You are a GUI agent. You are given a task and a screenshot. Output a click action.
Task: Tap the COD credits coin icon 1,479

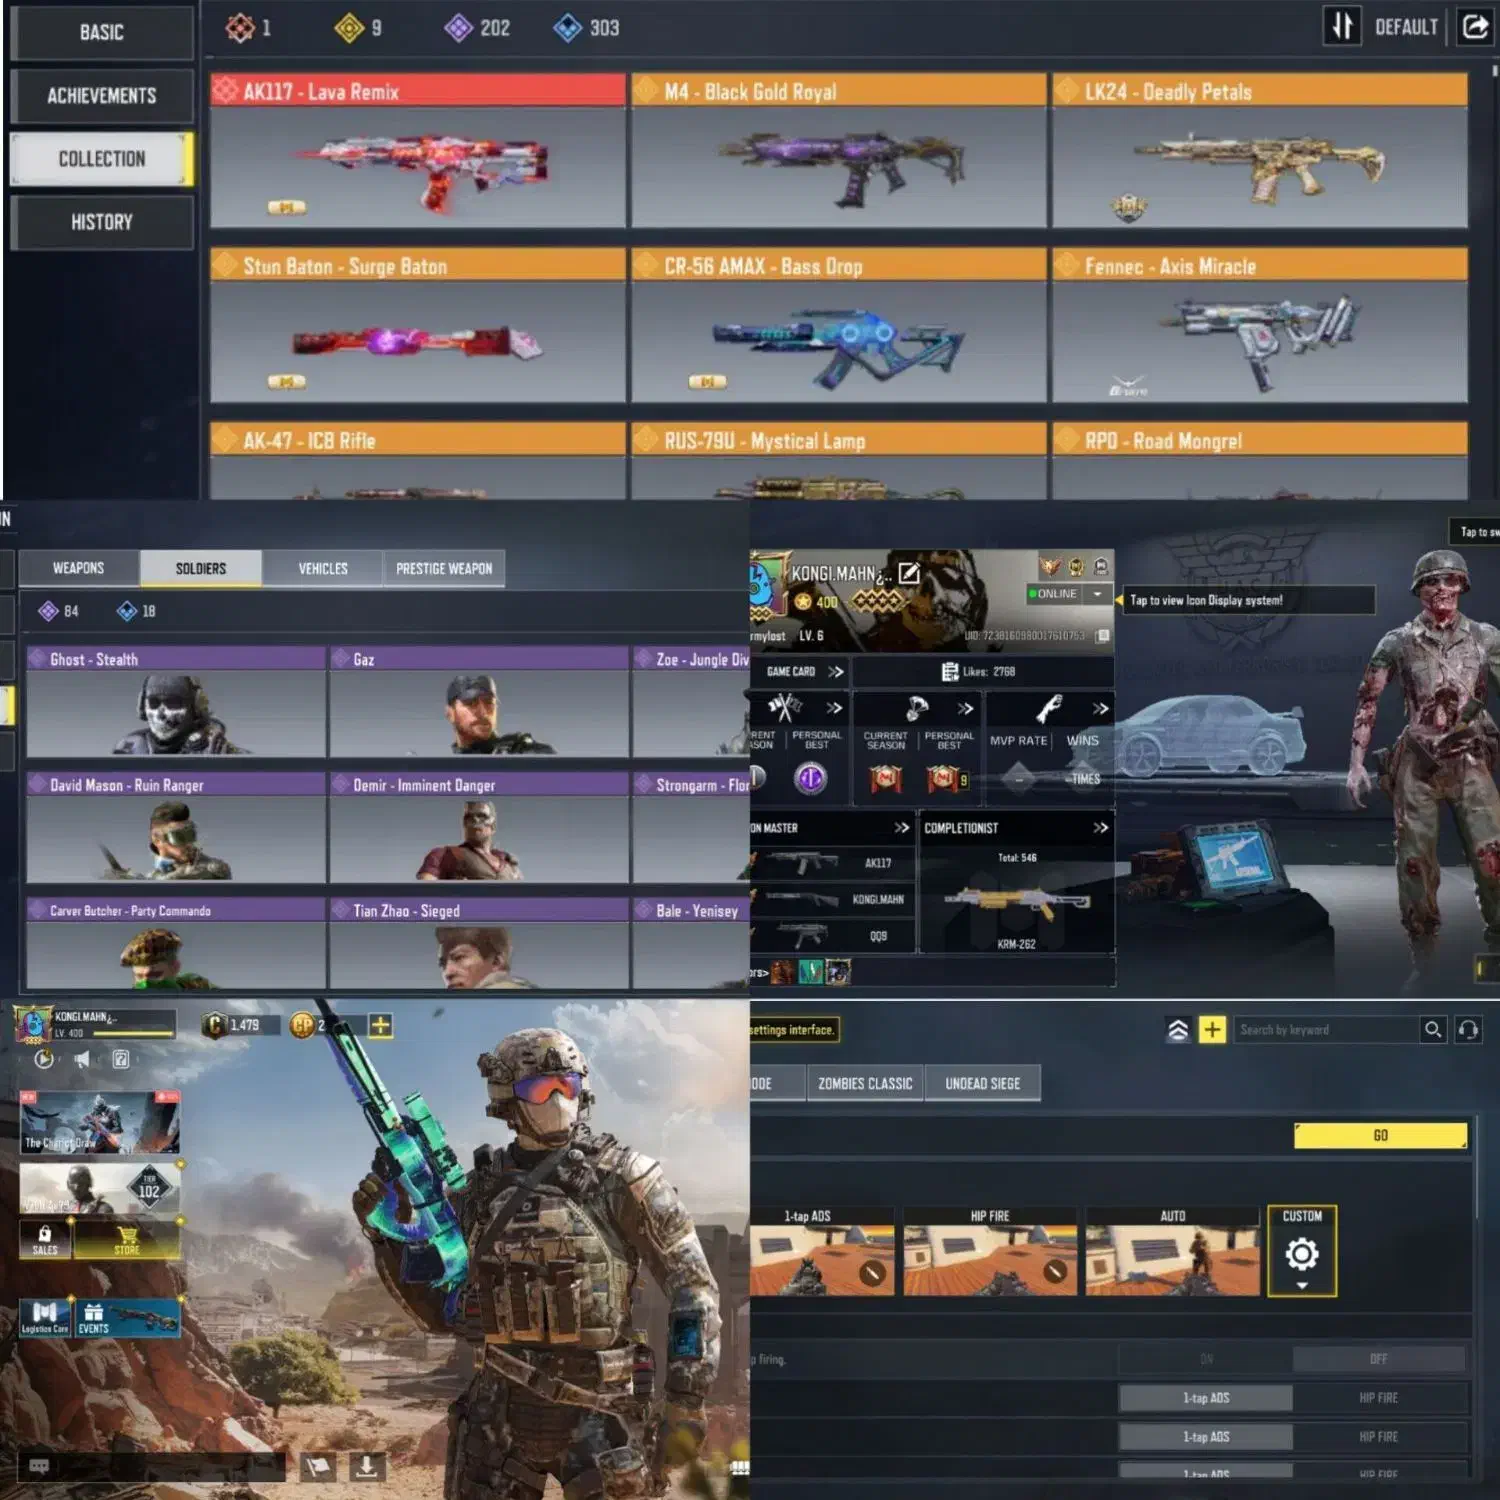[x=213, y=1025]
